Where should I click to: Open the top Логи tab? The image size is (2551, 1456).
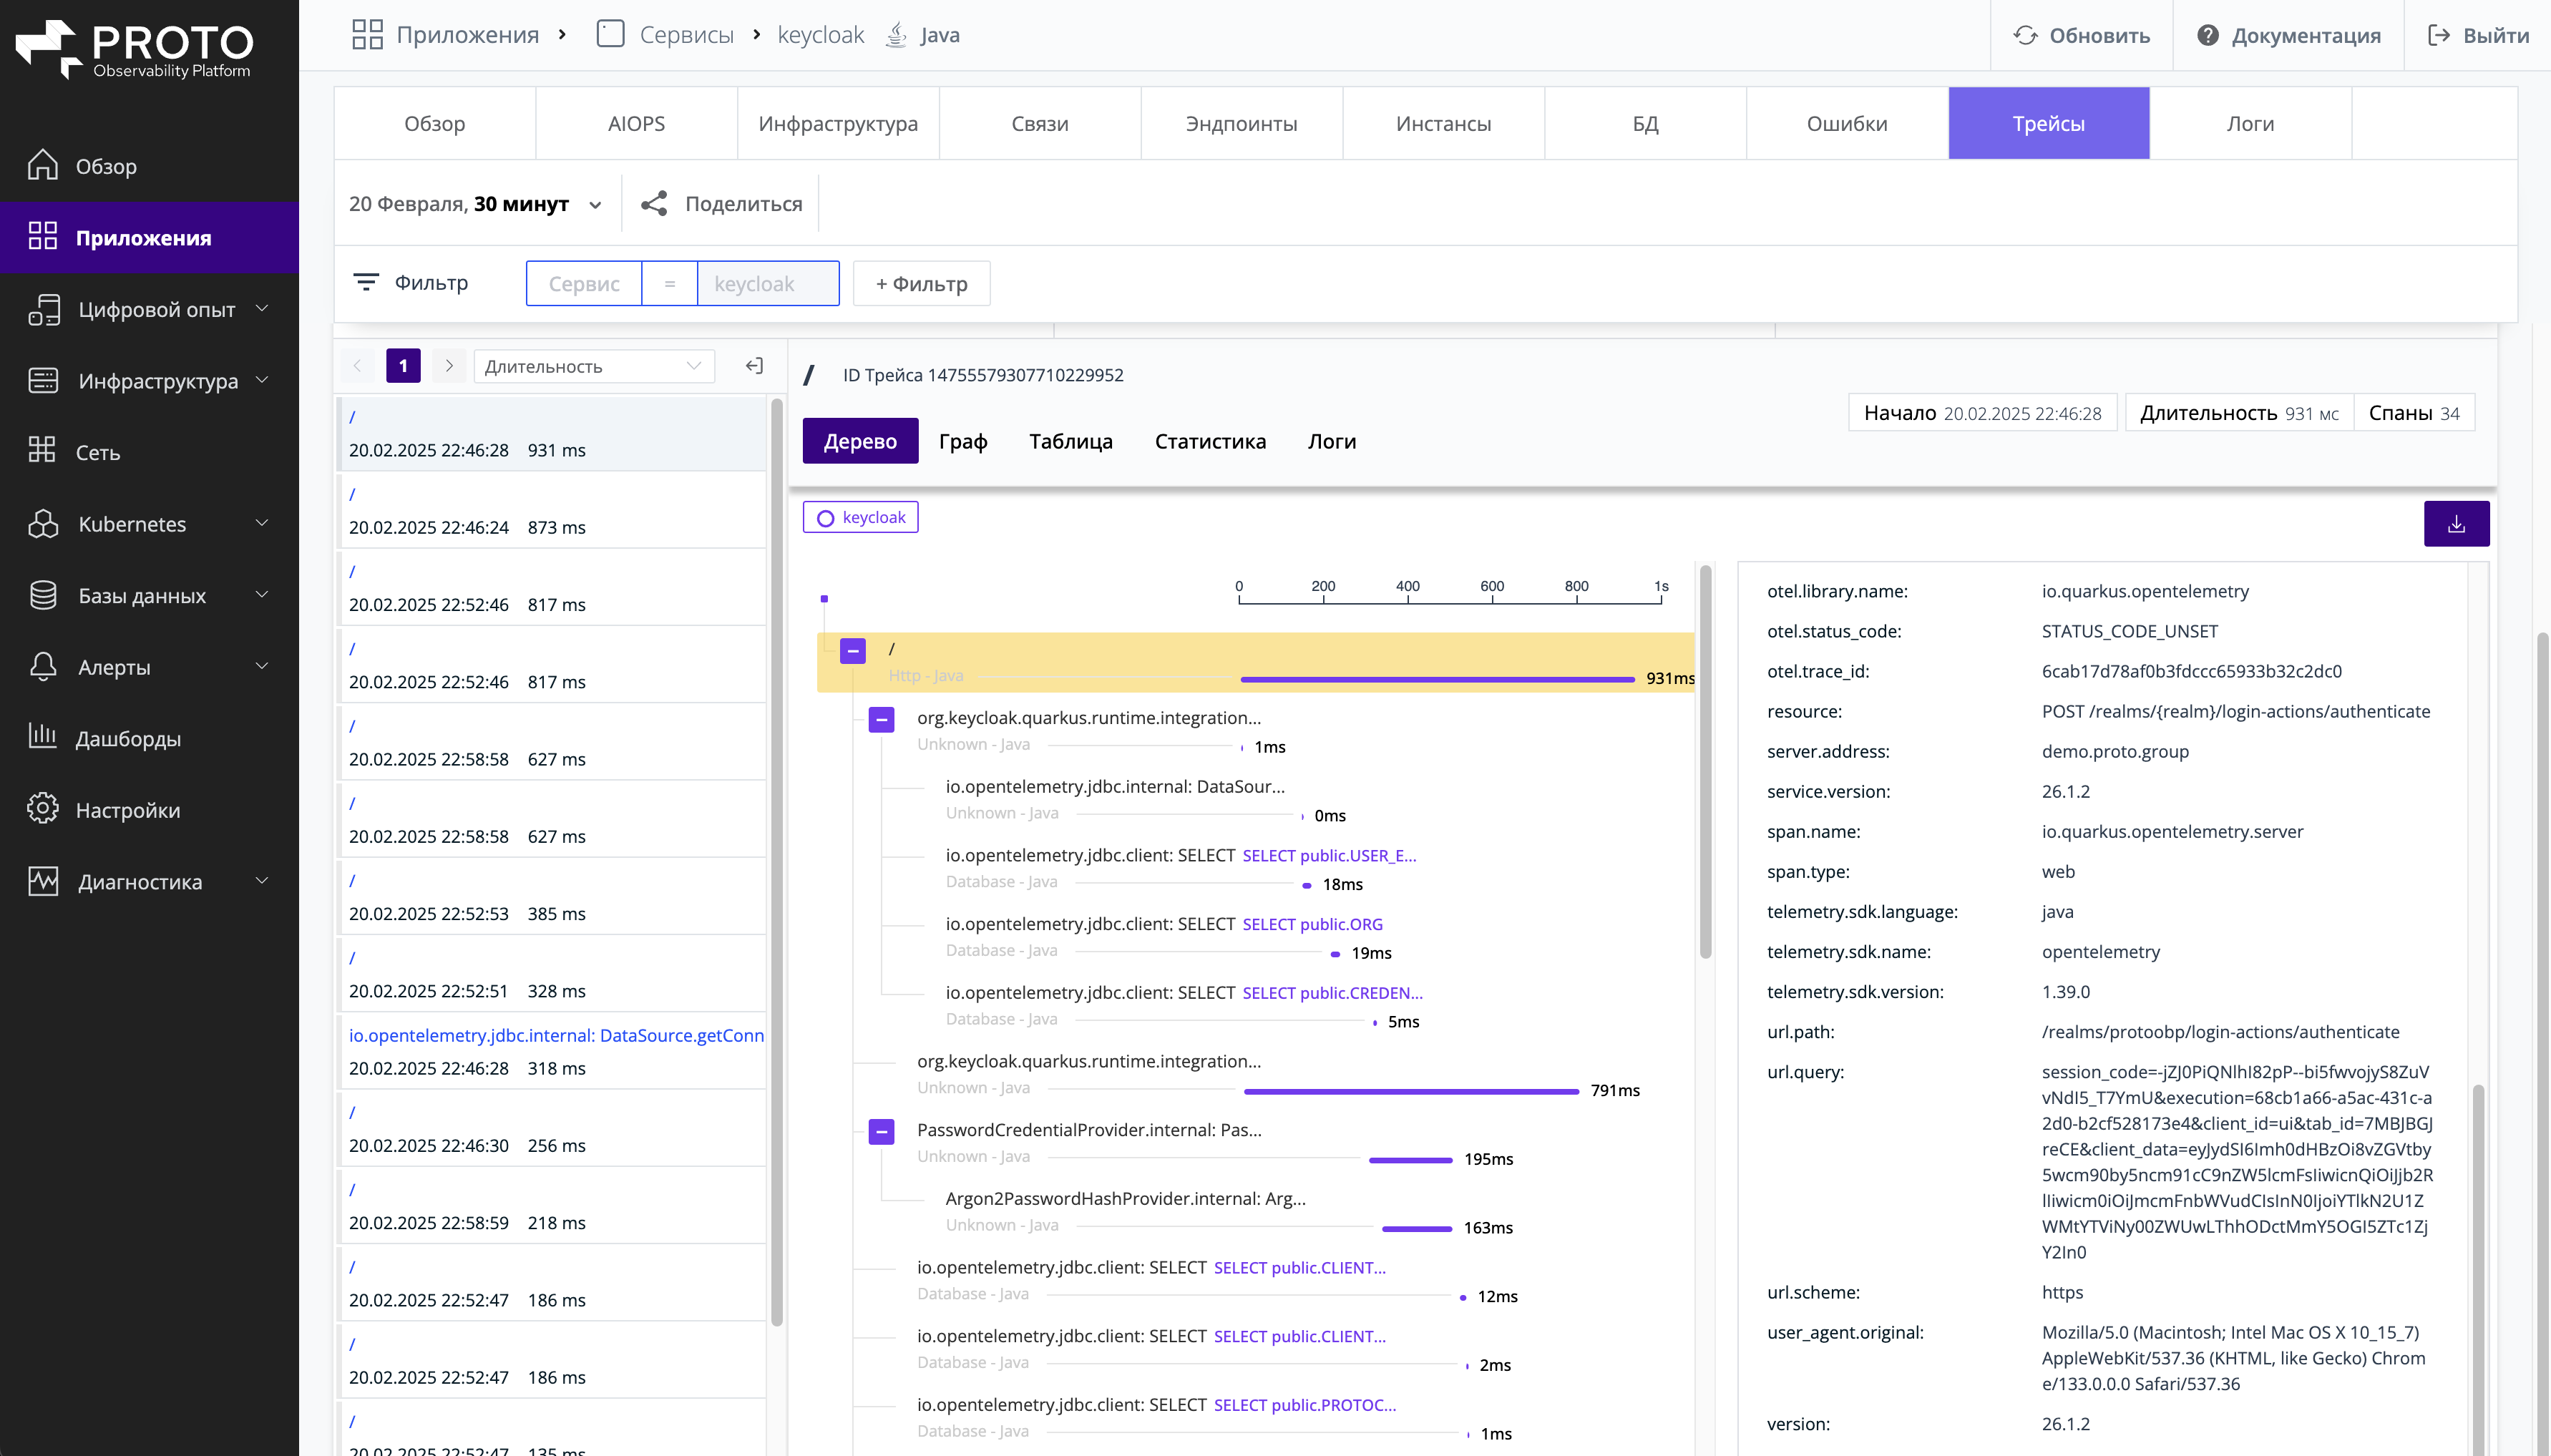coord(2250,123)
